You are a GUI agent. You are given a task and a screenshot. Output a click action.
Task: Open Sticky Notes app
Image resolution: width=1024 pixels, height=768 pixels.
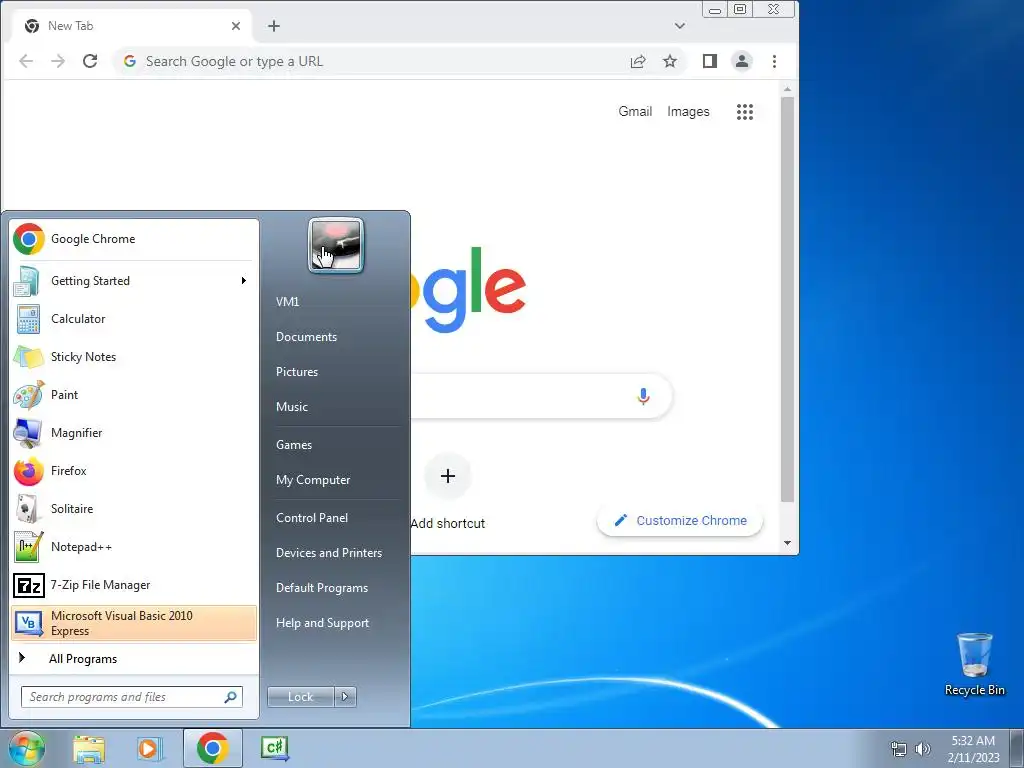[133, 357]
